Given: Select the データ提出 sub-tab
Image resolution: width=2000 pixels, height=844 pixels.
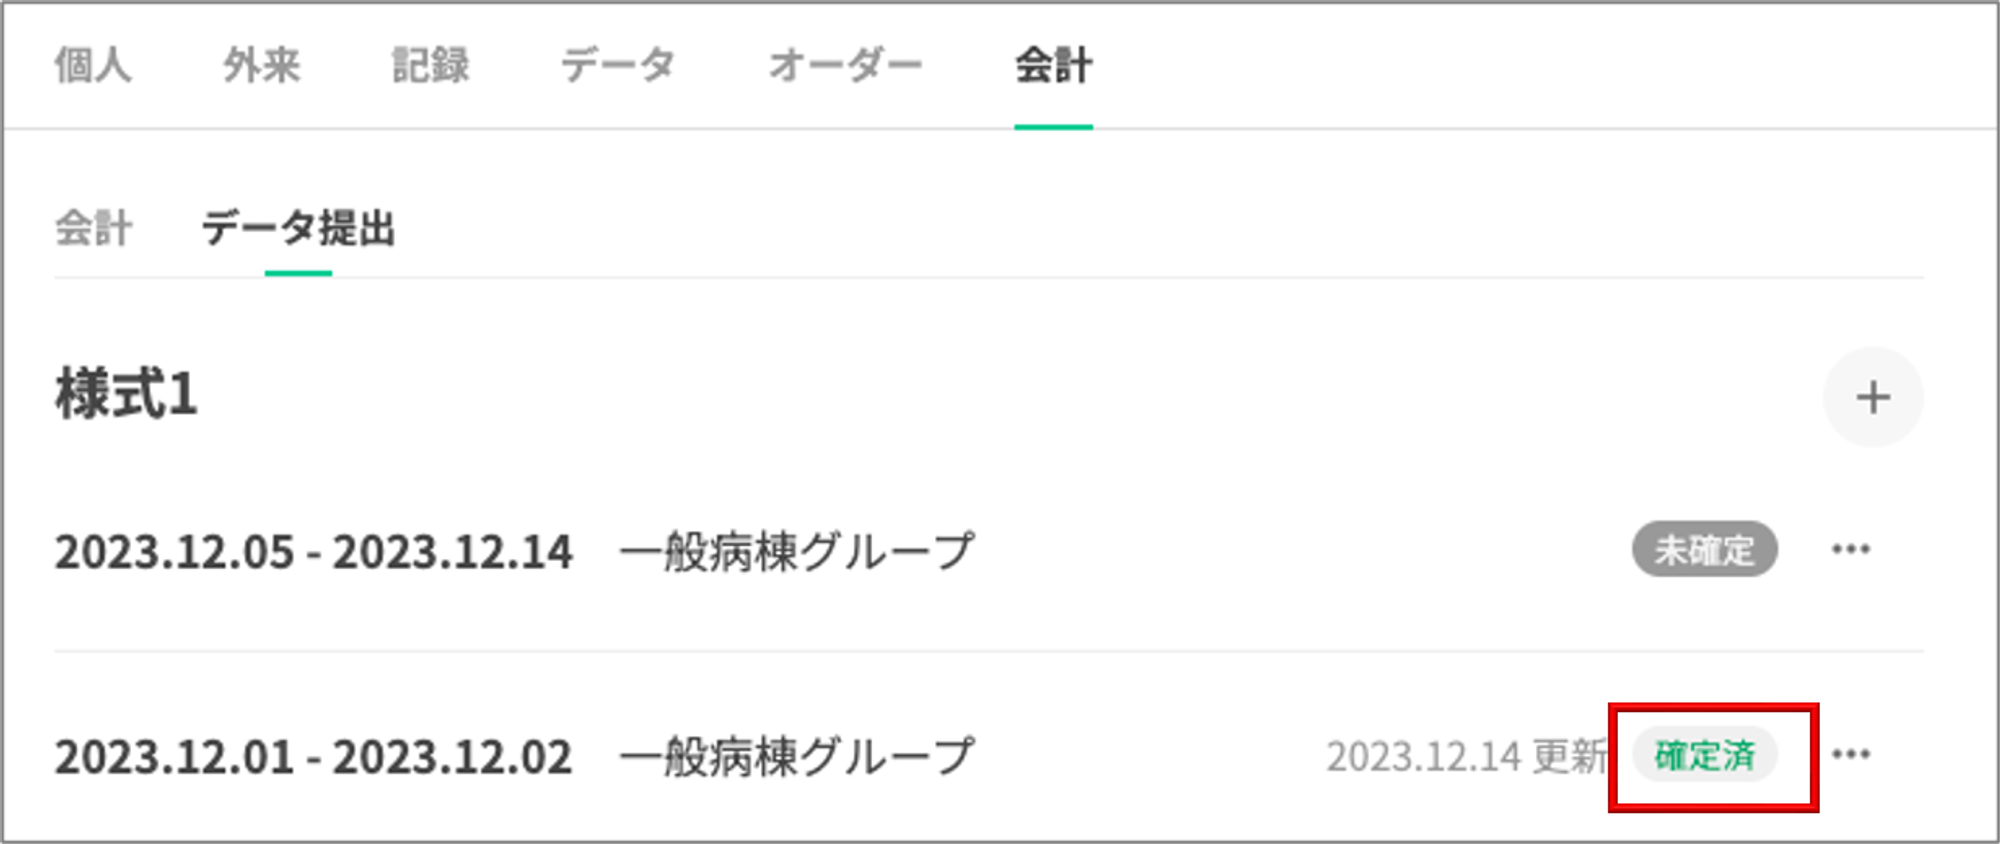Looking at the screenshot, I should tap(298, 228).
